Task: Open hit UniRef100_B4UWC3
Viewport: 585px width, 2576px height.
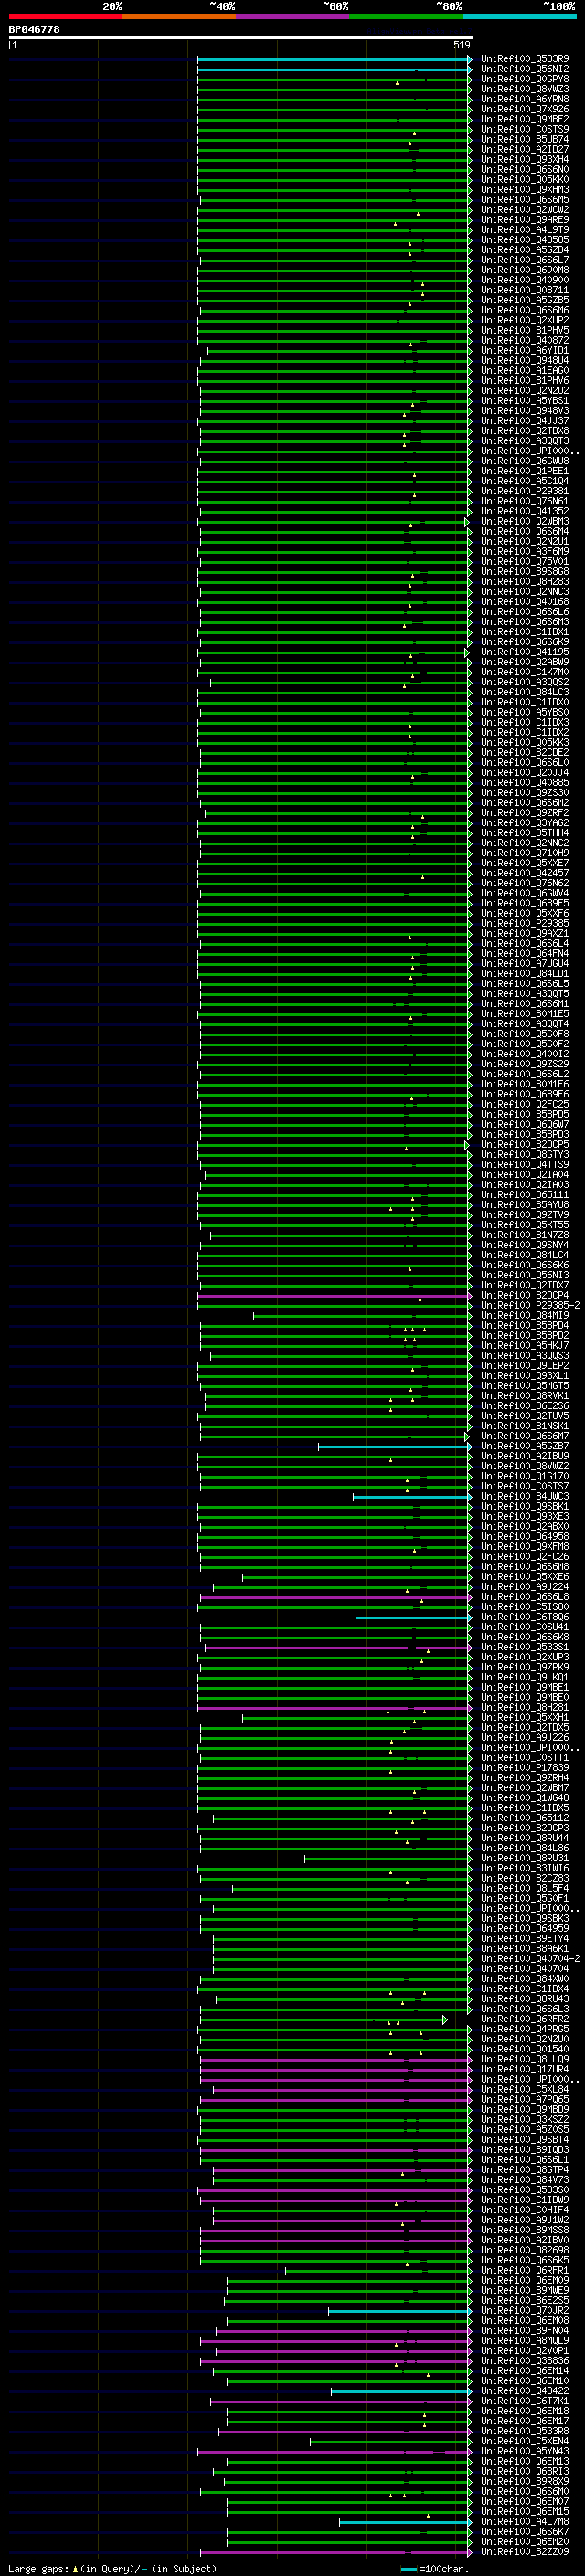Action: [x=525, y=1497]
